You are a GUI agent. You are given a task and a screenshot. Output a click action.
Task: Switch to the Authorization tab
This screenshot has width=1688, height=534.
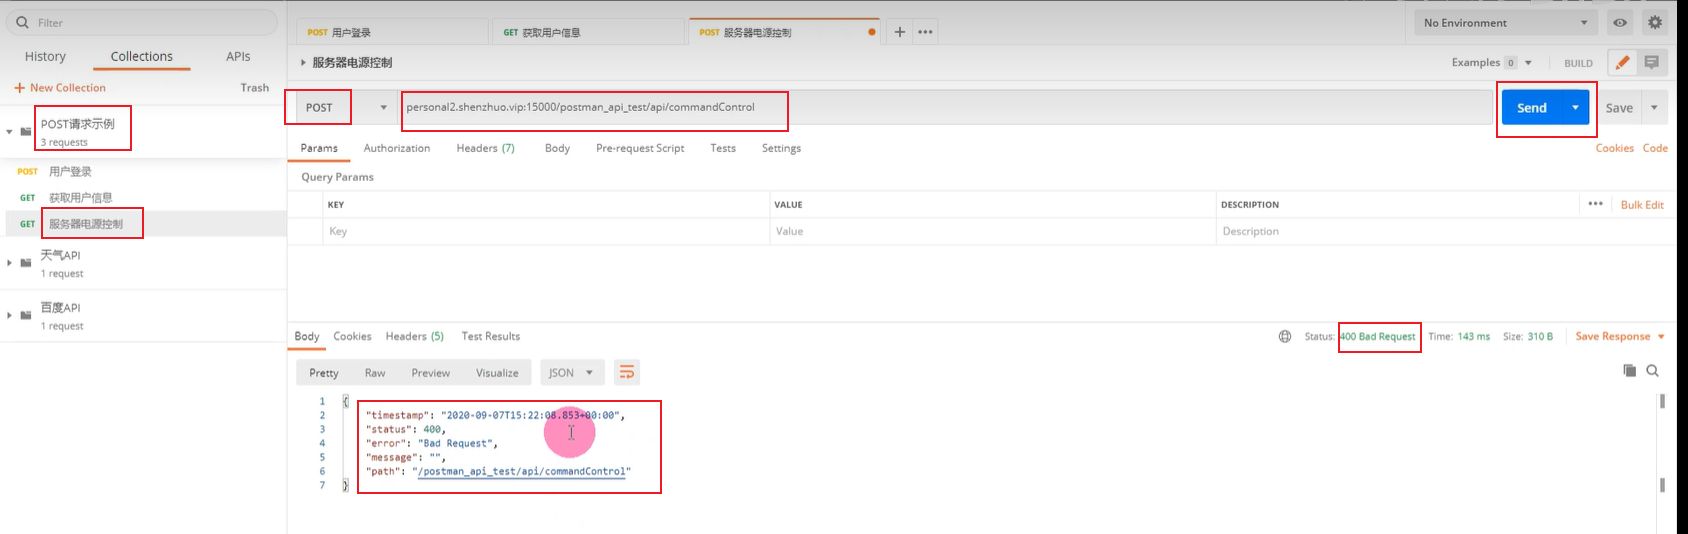pyautogui.click(x=396, y=148)
